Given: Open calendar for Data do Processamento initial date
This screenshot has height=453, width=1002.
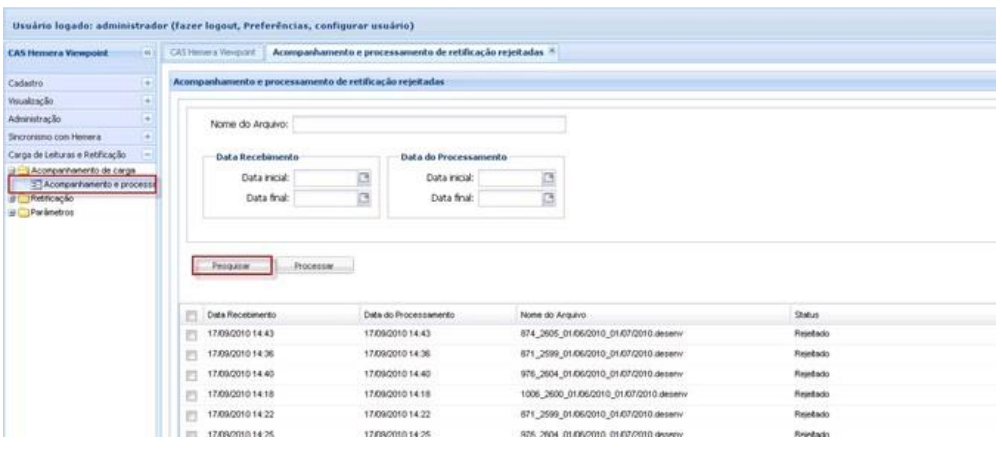Looking at the screenshot, I should coord(547,177).
